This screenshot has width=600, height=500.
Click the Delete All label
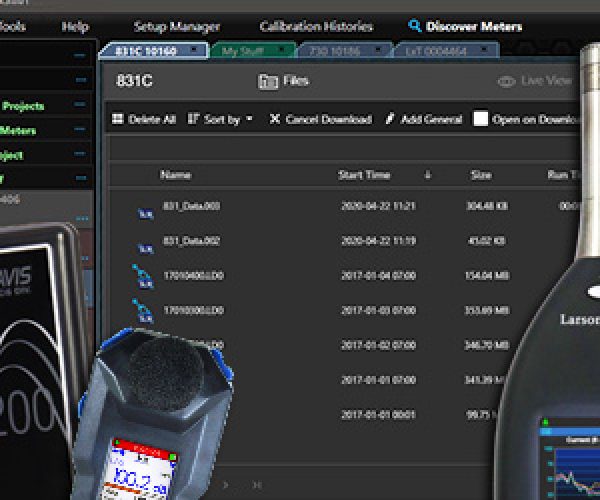(x=152, y=119)
